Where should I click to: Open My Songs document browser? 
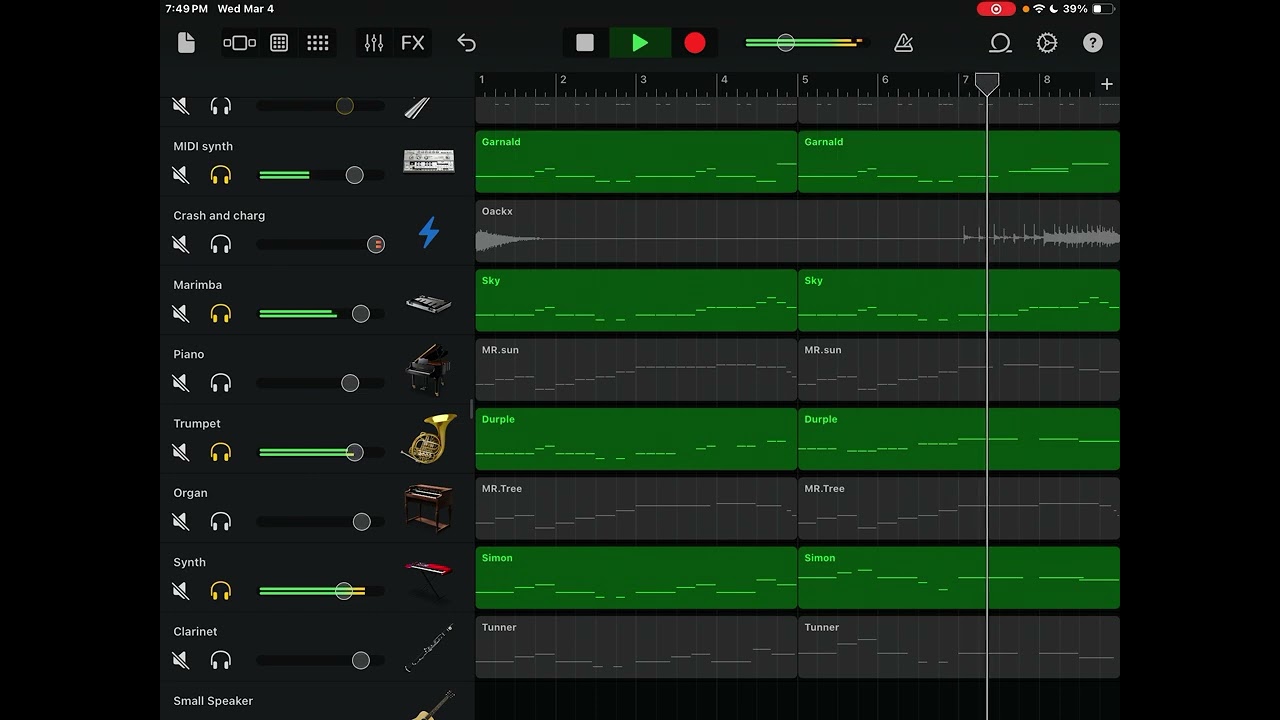186,43
